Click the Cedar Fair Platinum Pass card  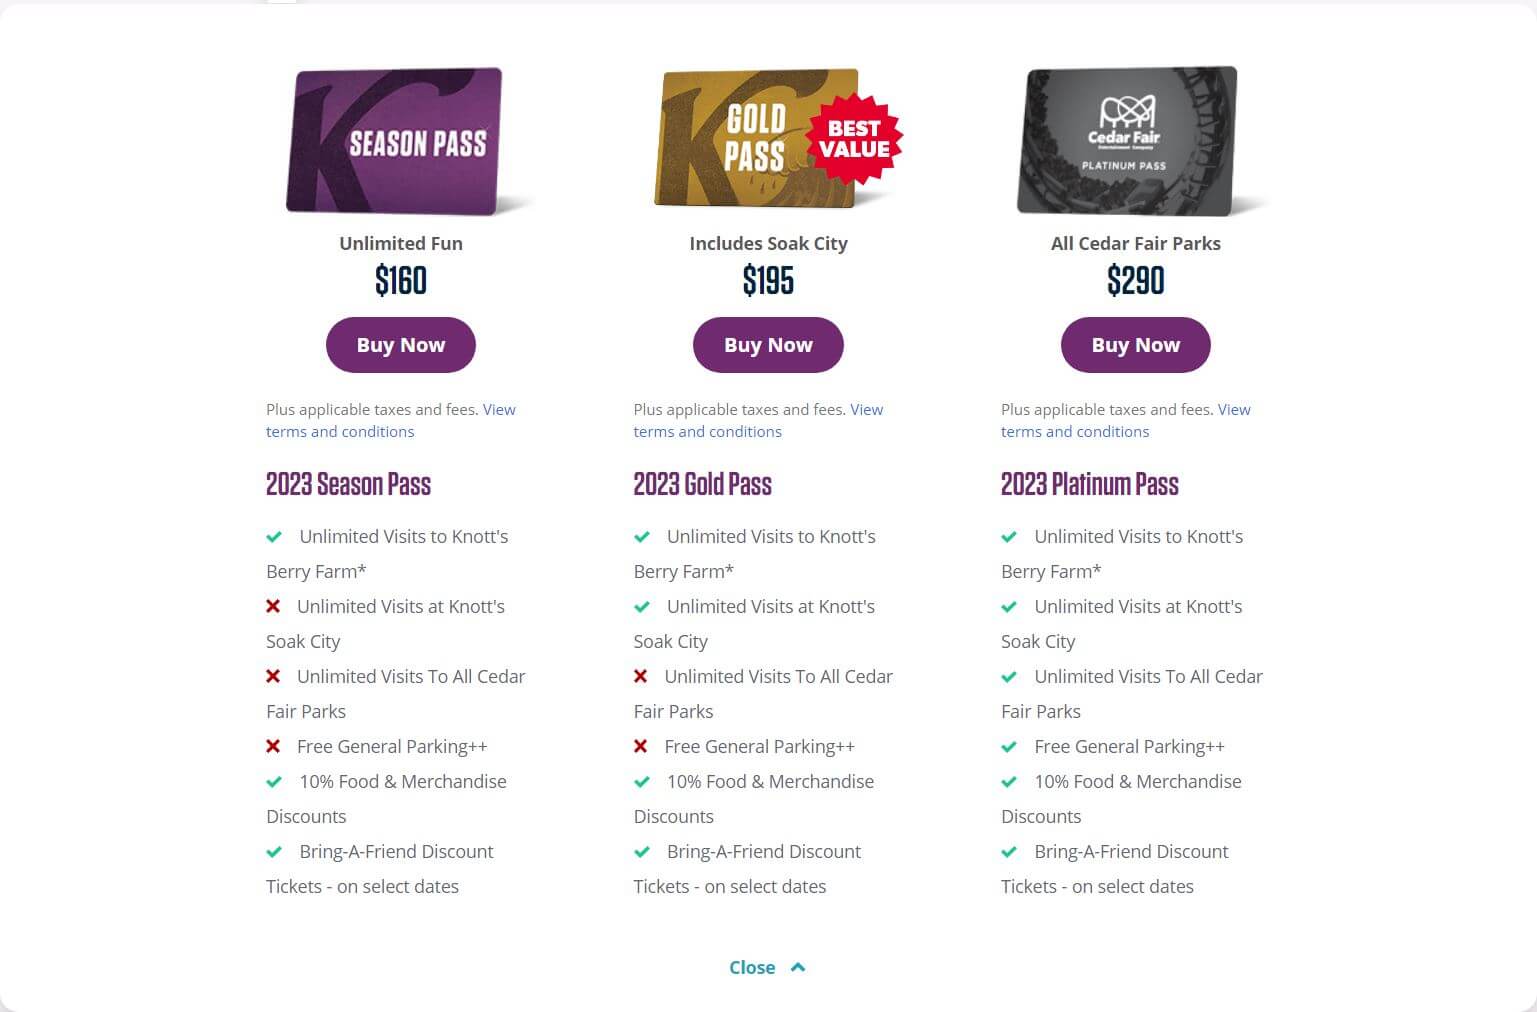[1128, 141]
